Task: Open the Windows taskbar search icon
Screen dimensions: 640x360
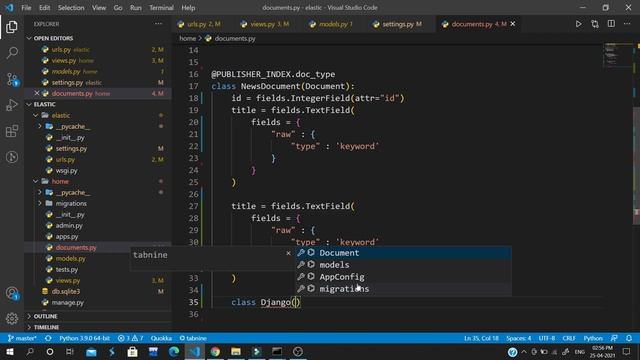Action: tap(30, 351)
